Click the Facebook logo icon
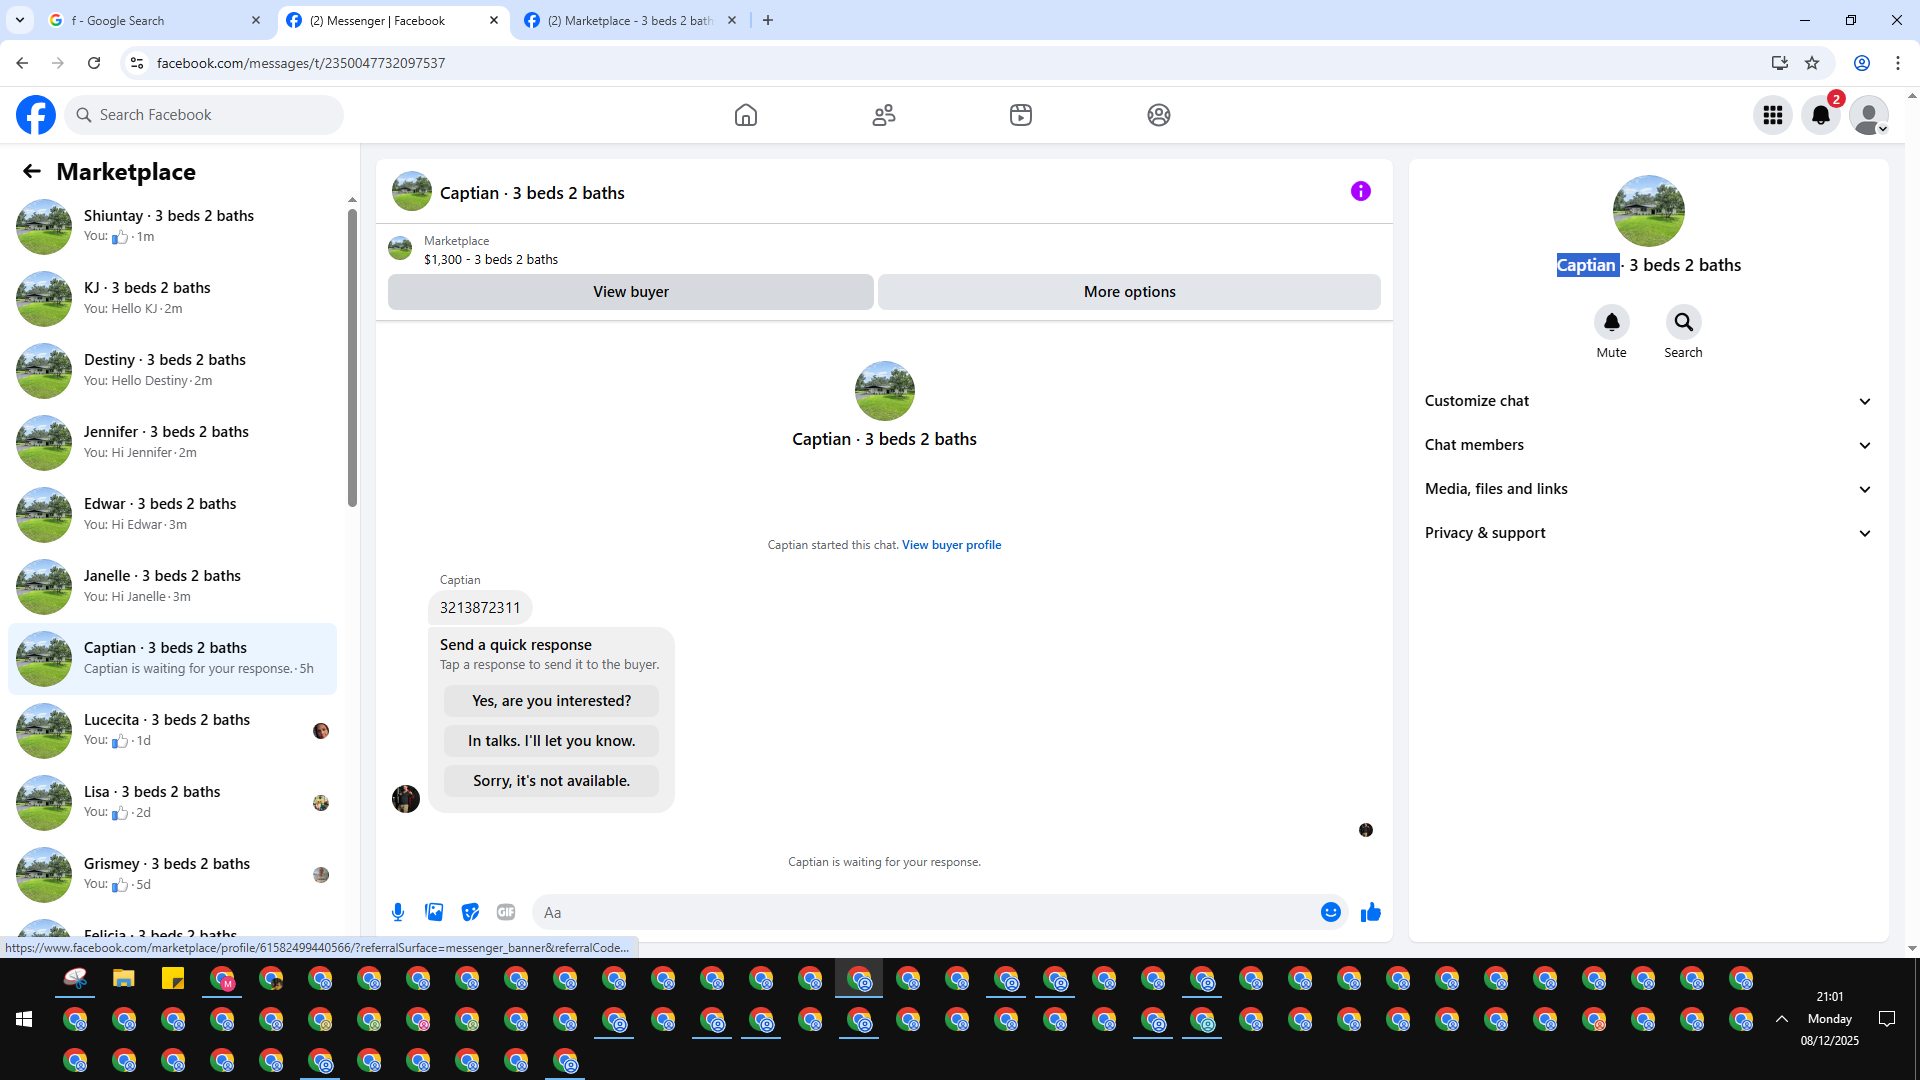1920x1080 pixels. (36, 115)
